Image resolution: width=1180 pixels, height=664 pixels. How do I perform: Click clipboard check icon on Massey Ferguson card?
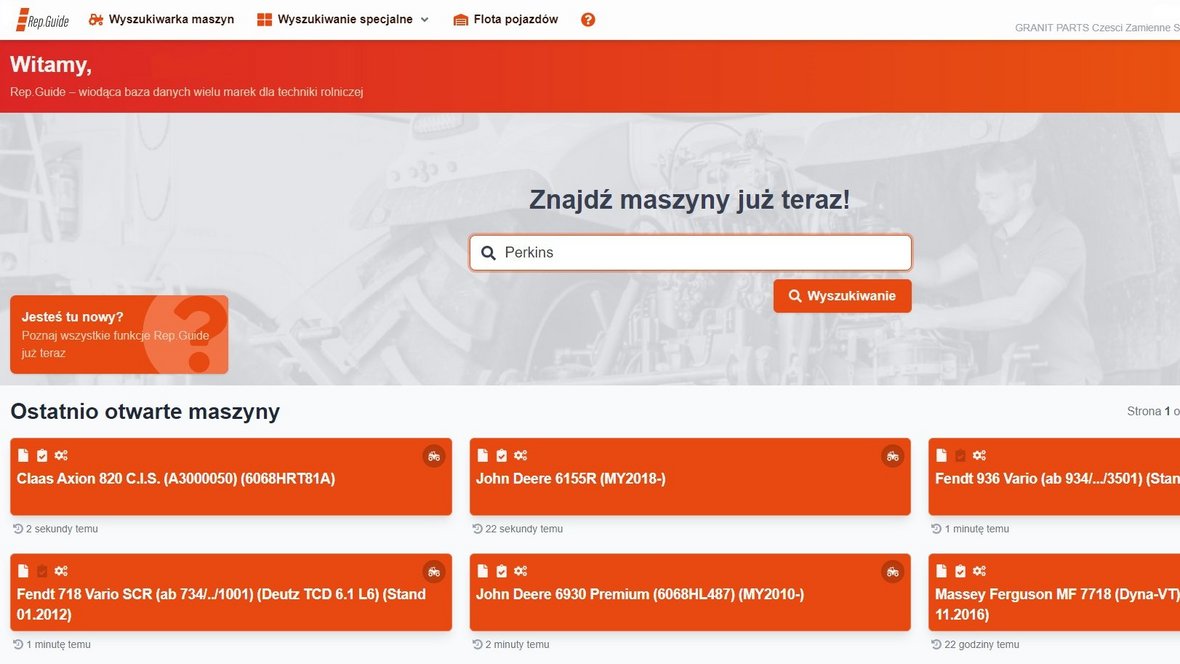click(x=960, y=571)
